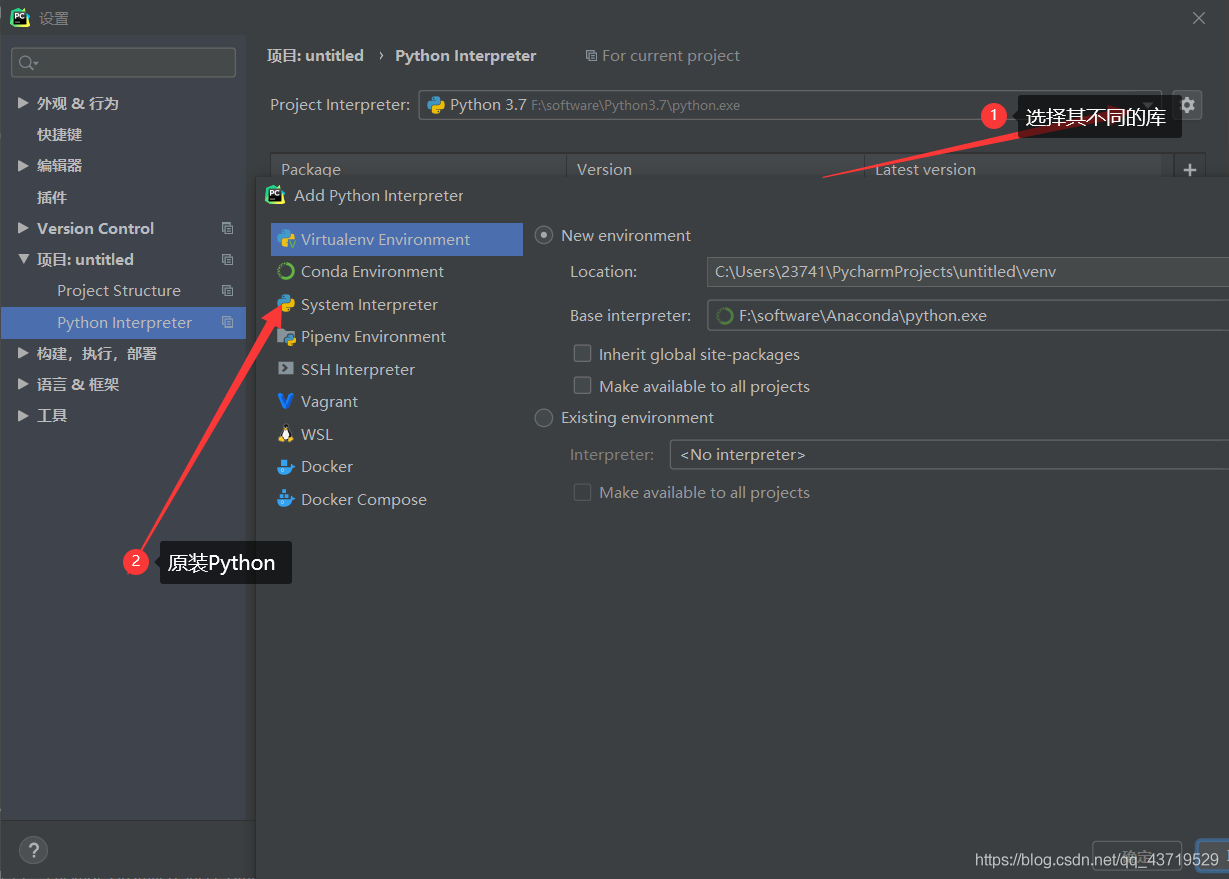
Task: Open 插件 settings page
Action: (52, 197)
